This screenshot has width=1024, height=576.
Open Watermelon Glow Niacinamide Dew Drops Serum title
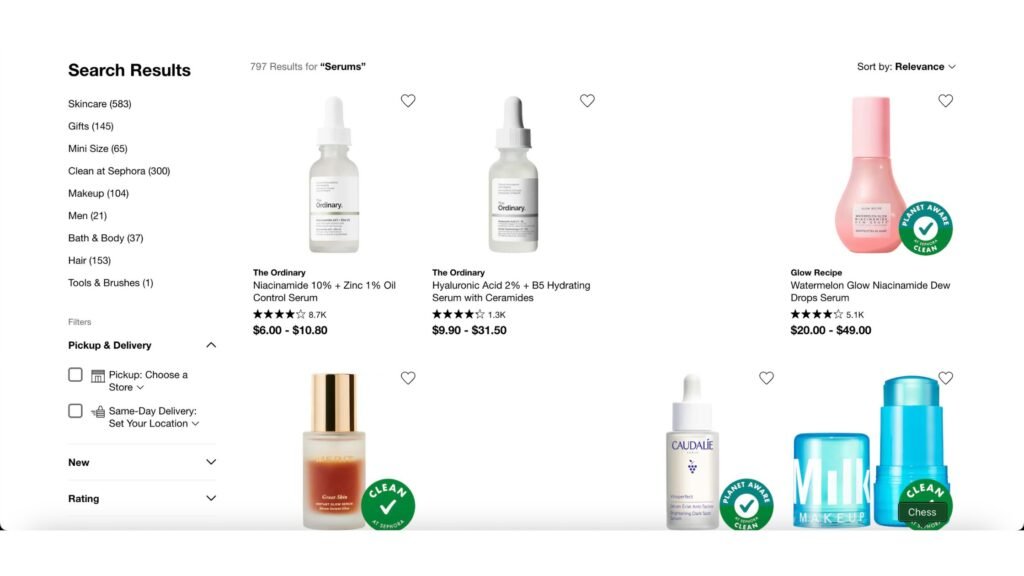[x=870, y=291]
